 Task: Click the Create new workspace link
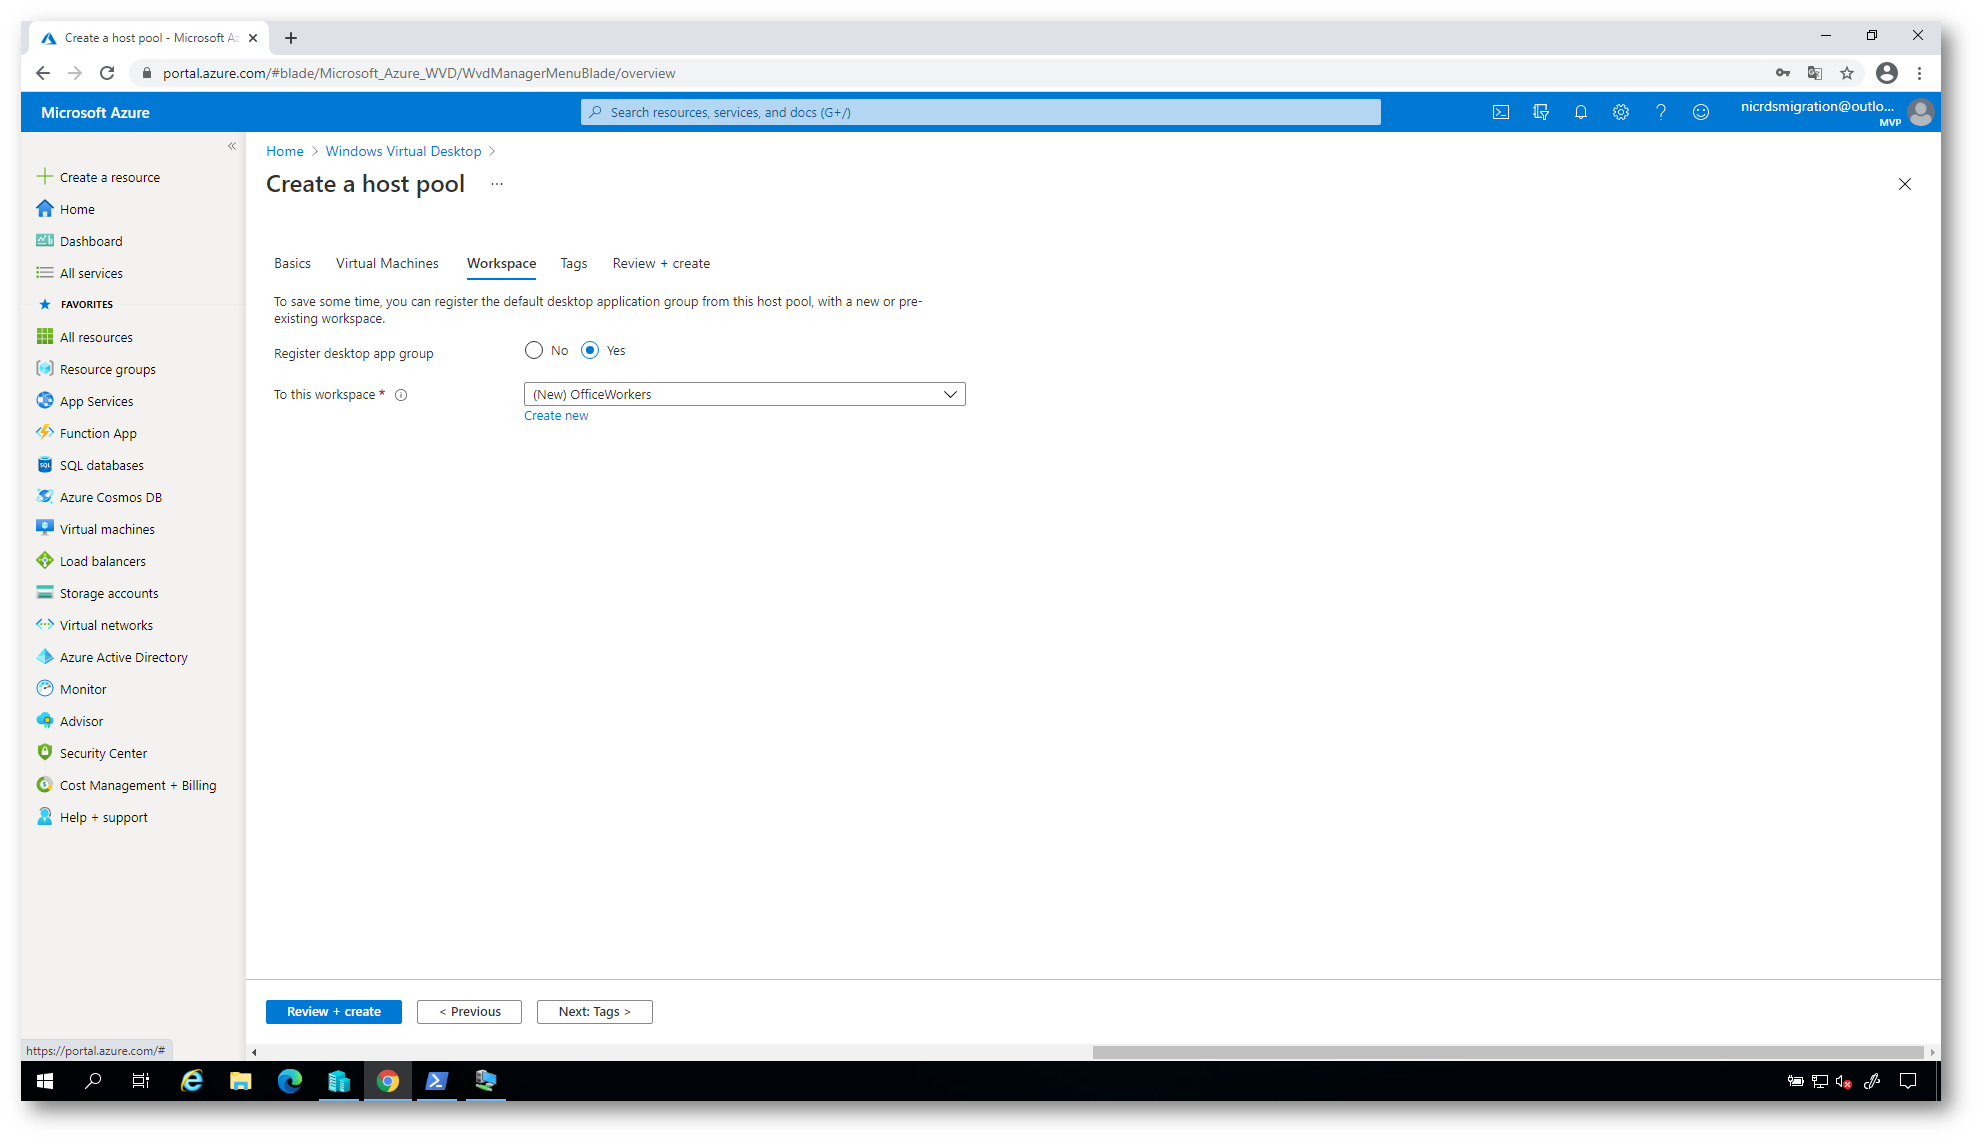pyautogui.click(x=556, y=416)
